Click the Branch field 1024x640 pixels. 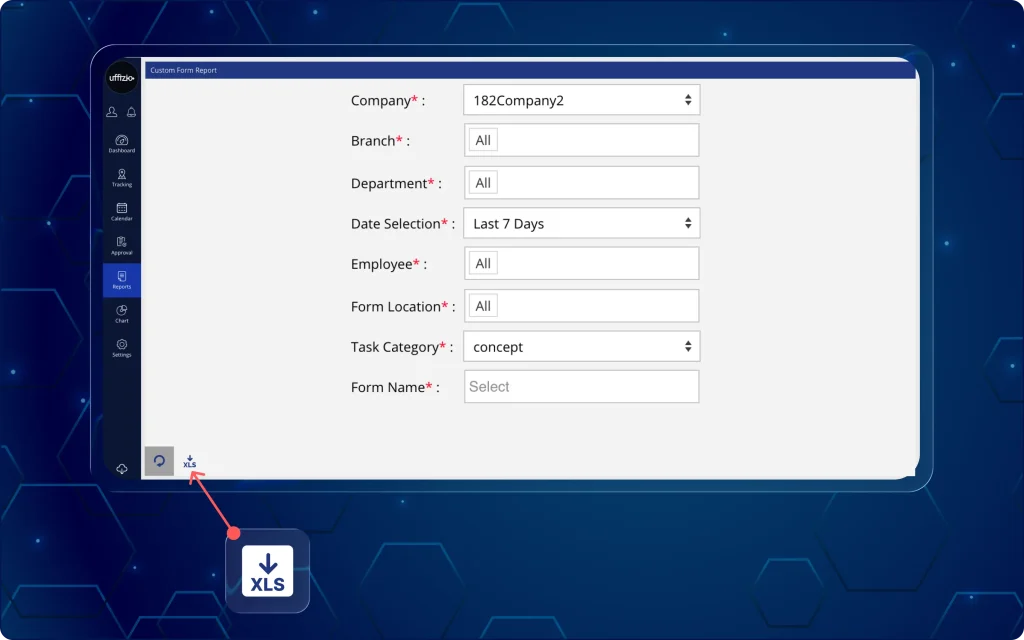point(581,140)
